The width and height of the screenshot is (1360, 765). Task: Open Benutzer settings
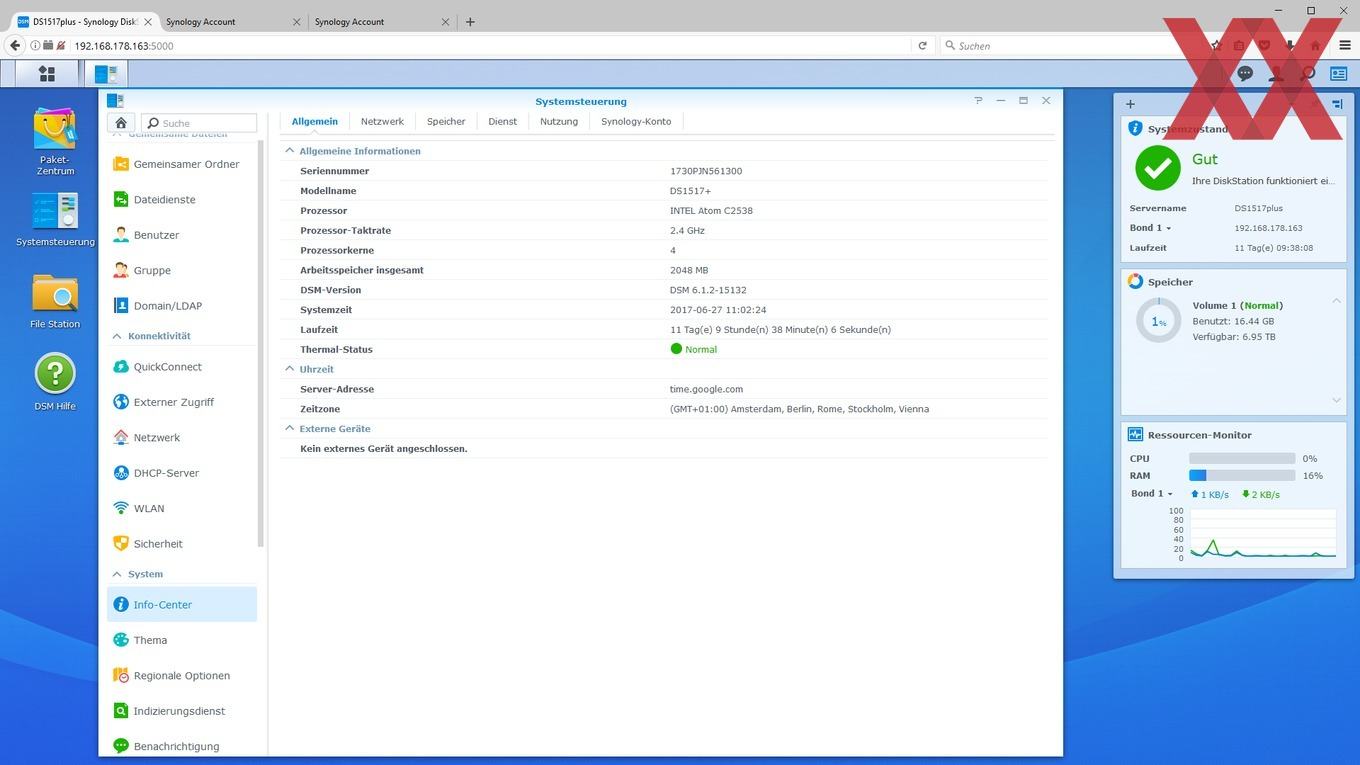point(182,235)
